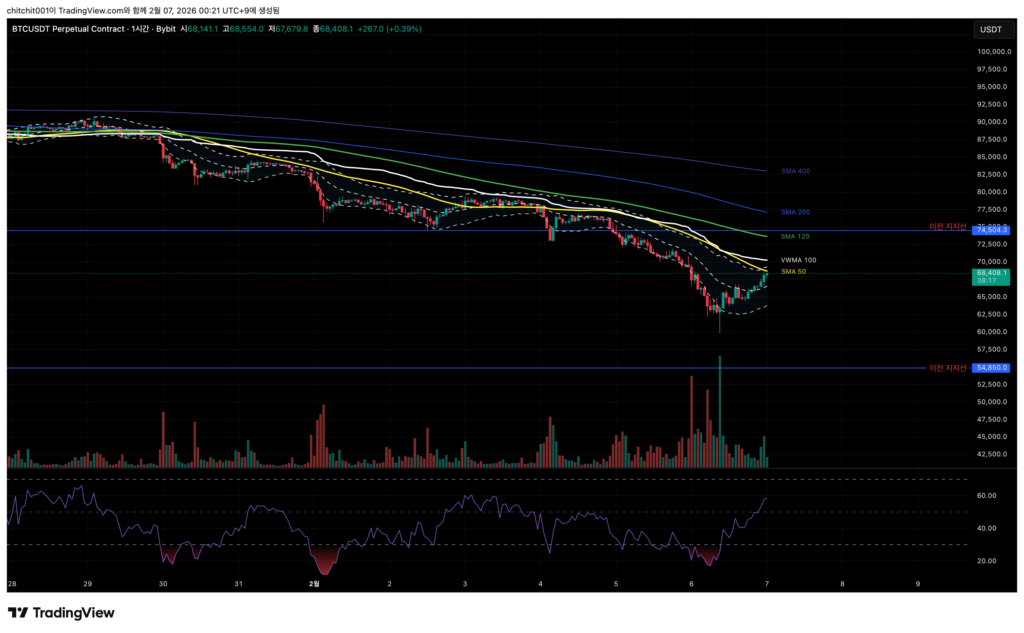Click the chitchit001 author name in header
The image size is (1024, 633).
click(x=37, y=10)
